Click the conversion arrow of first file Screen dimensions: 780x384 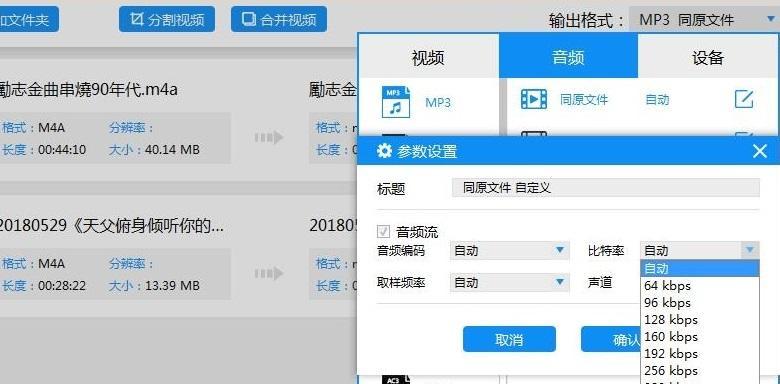(269, 137)
